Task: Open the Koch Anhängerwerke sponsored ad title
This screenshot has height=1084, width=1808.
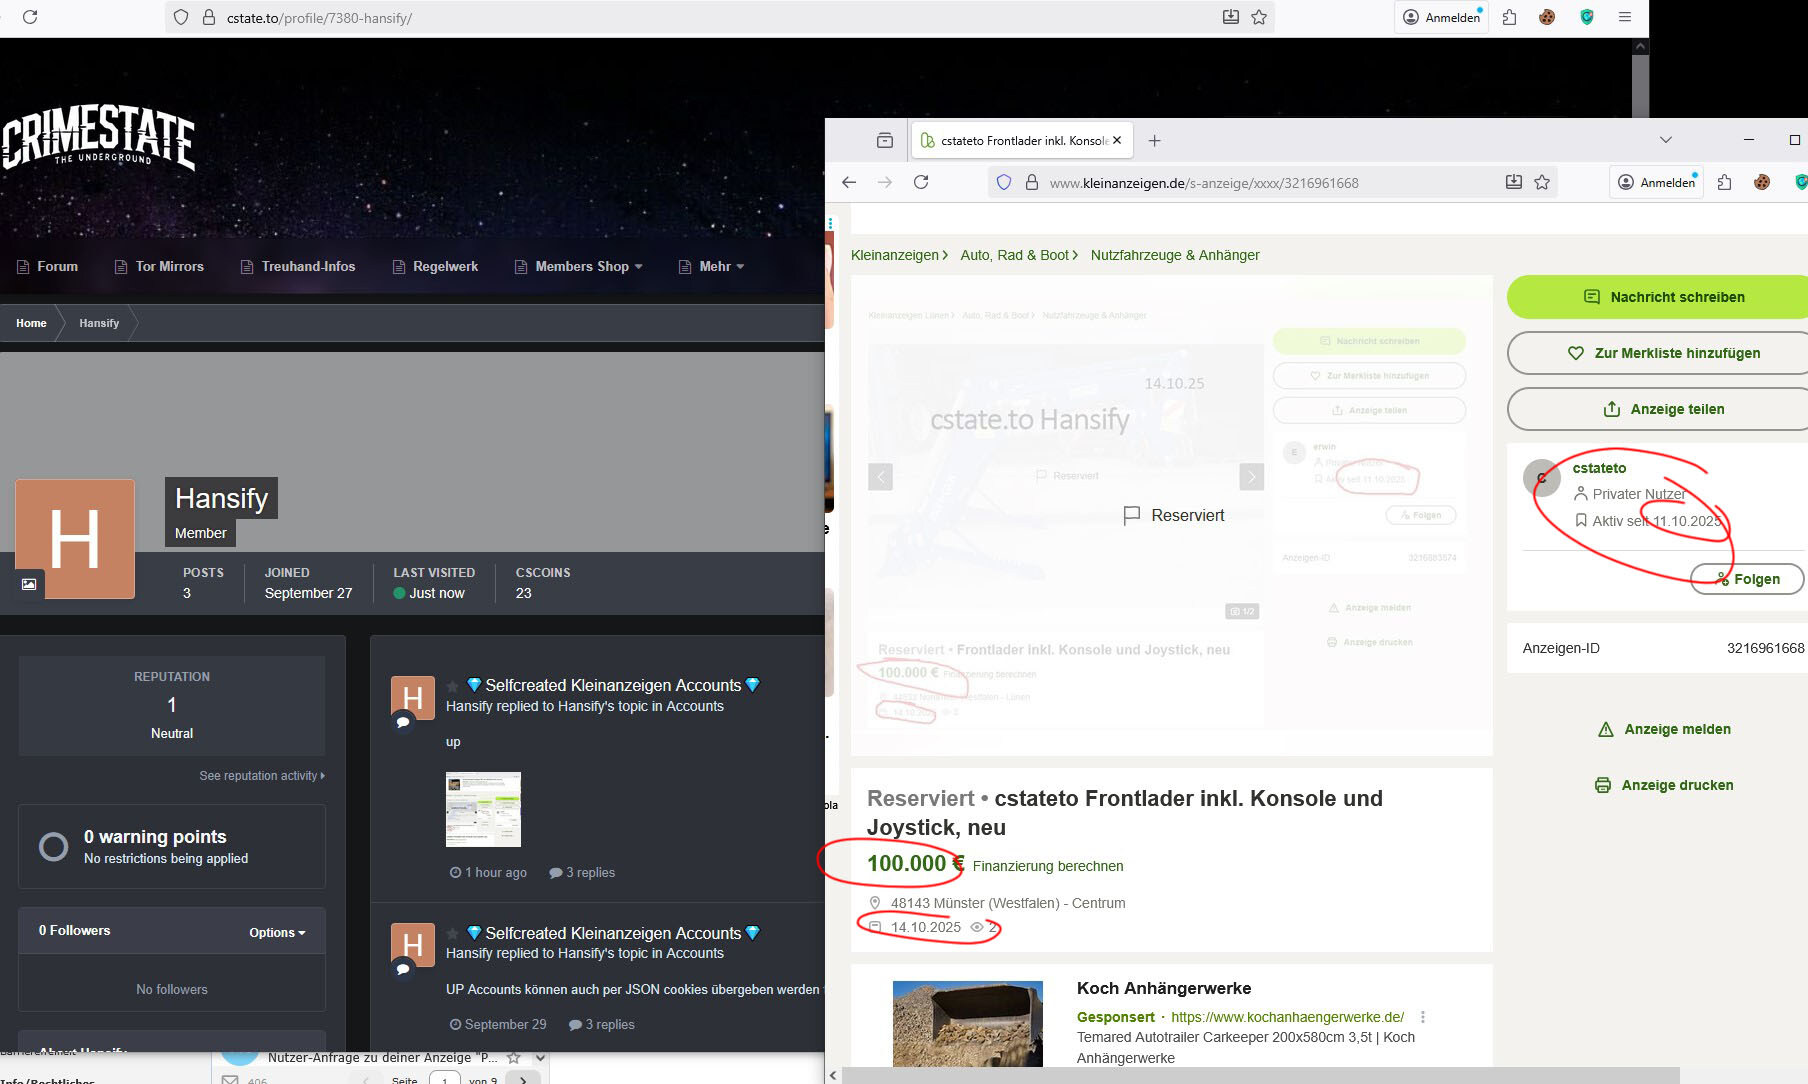Action: pos(1164,988)
